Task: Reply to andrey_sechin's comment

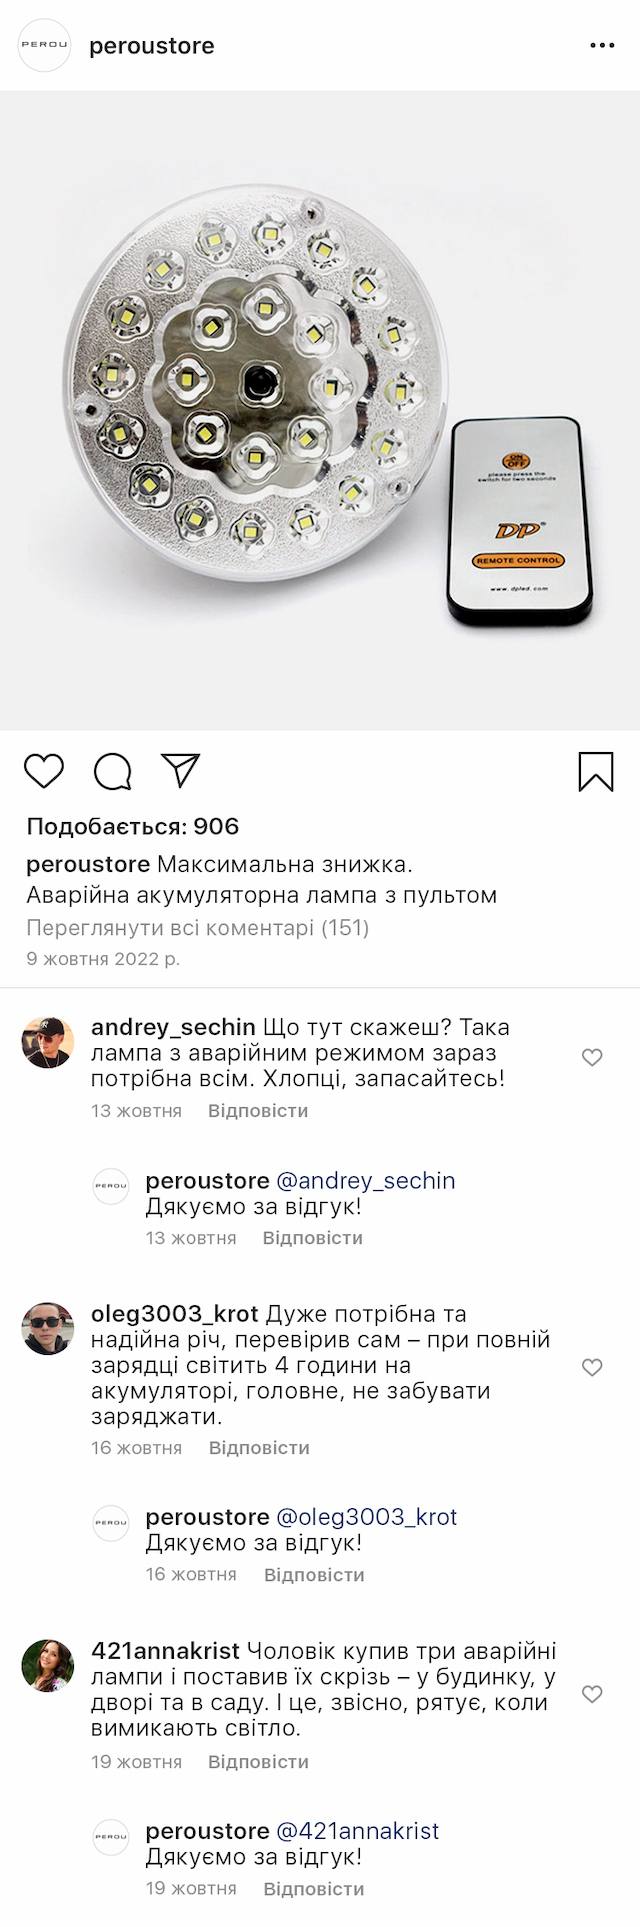Action: (258, 1111)
